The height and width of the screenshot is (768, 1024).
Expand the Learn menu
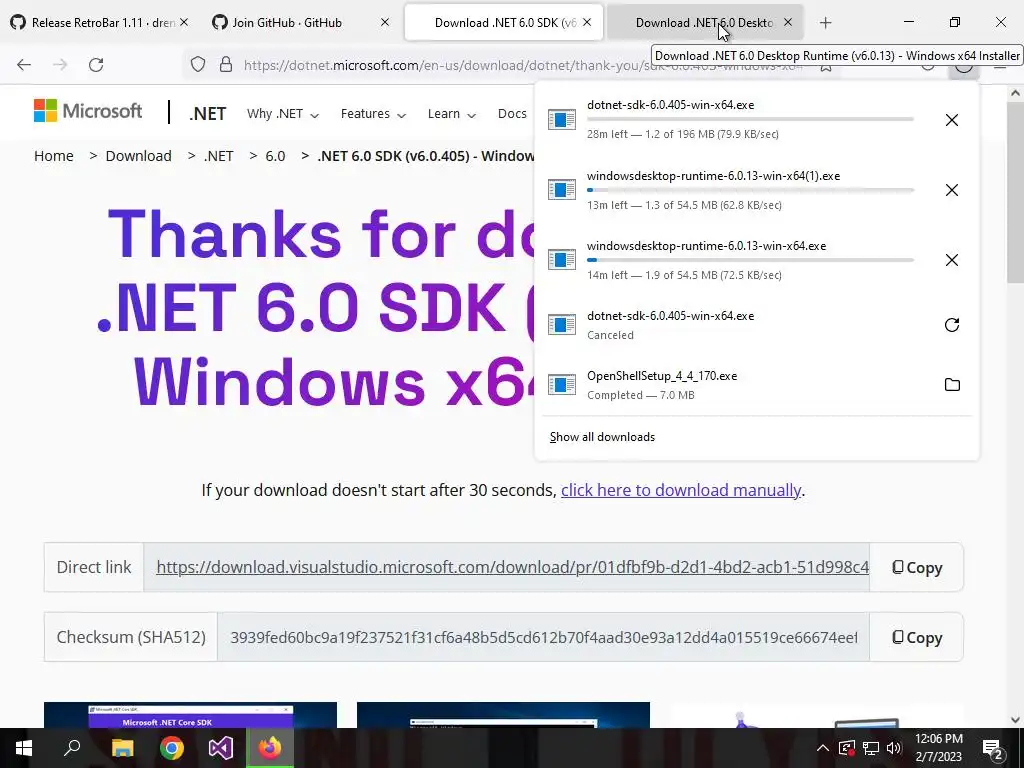[451, 114]
